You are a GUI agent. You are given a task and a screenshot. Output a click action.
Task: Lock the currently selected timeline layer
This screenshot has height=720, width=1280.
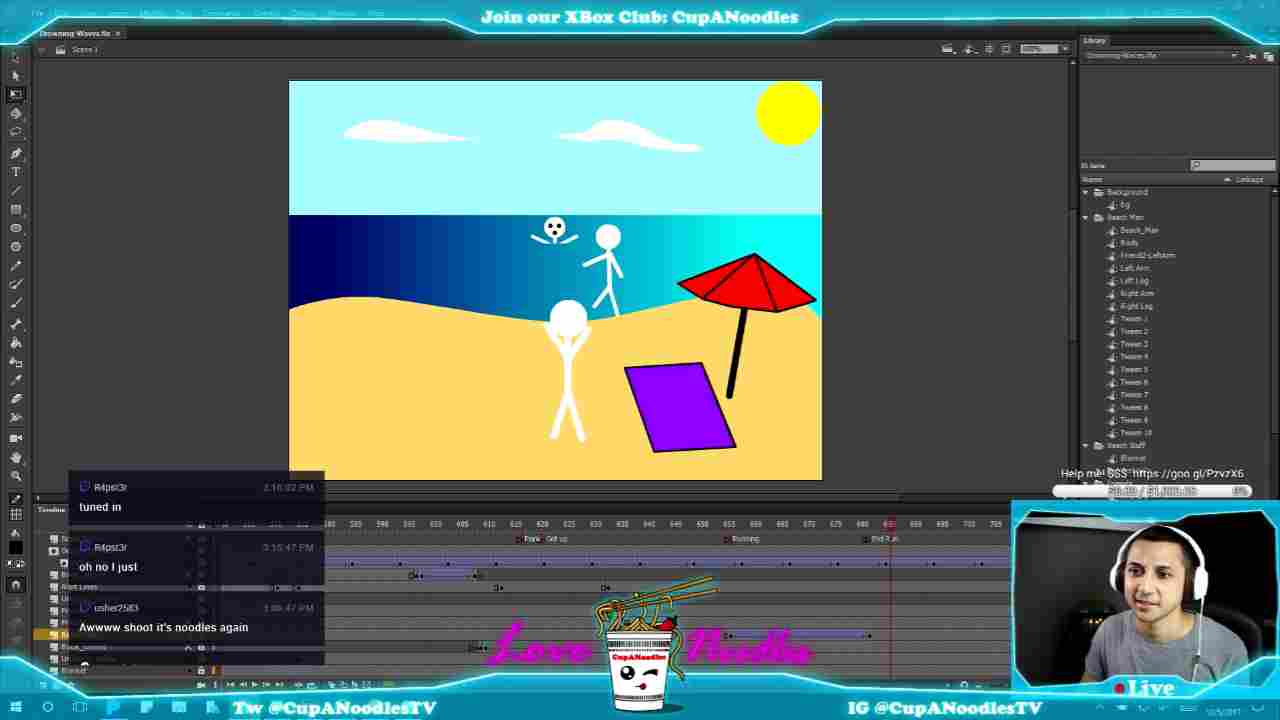(x=201, y=633)
